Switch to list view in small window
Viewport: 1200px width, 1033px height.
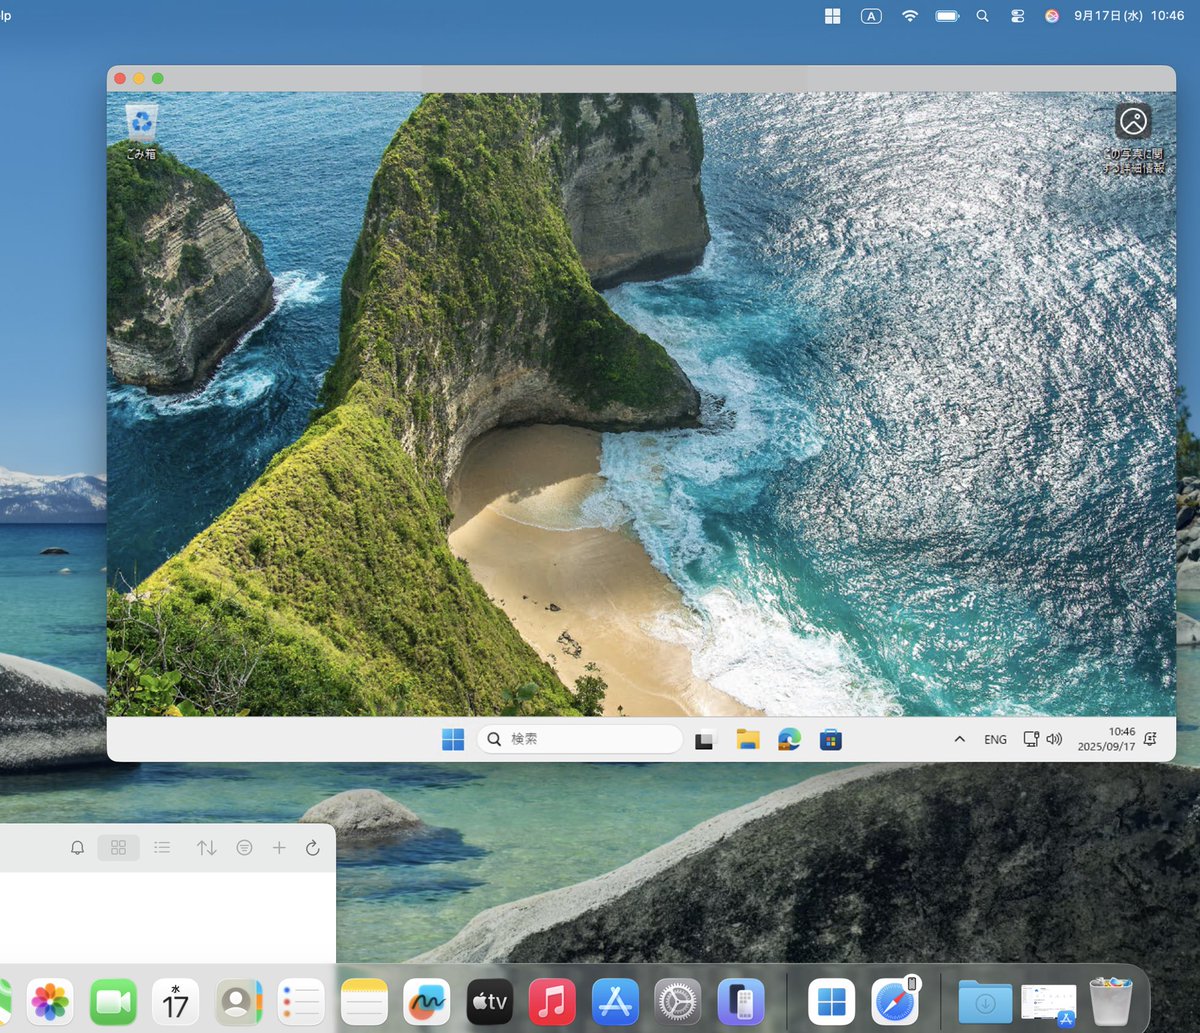click(x=162, y=848)
